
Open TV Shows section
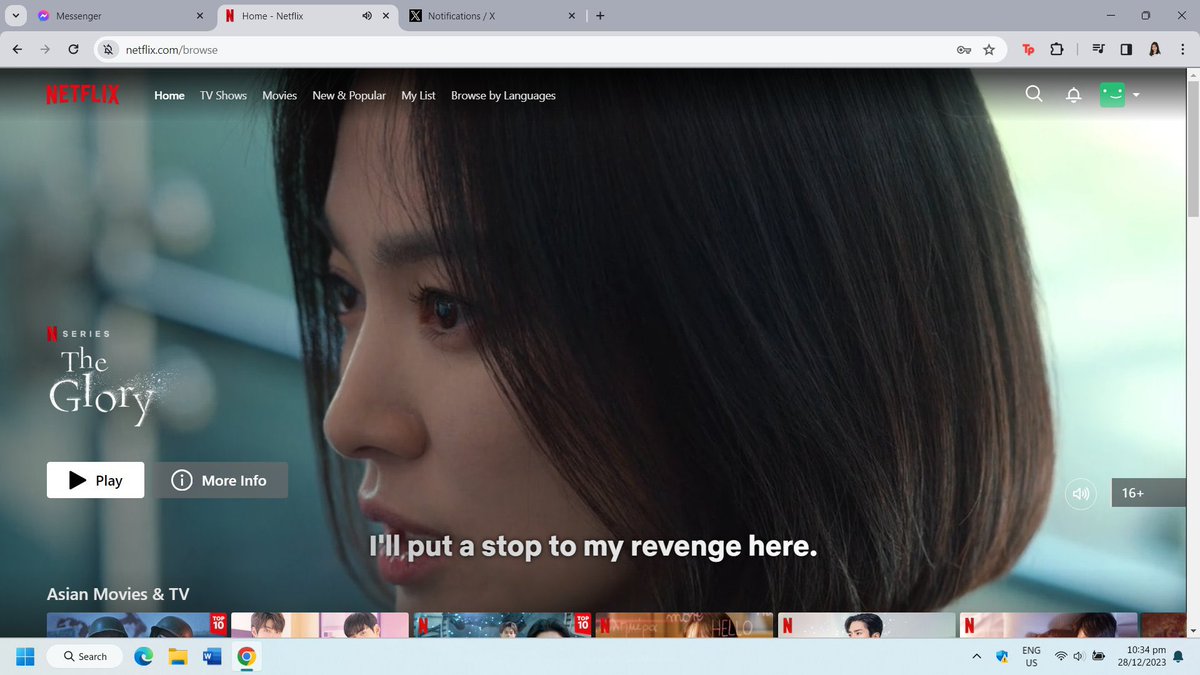(x=223, y=95)
